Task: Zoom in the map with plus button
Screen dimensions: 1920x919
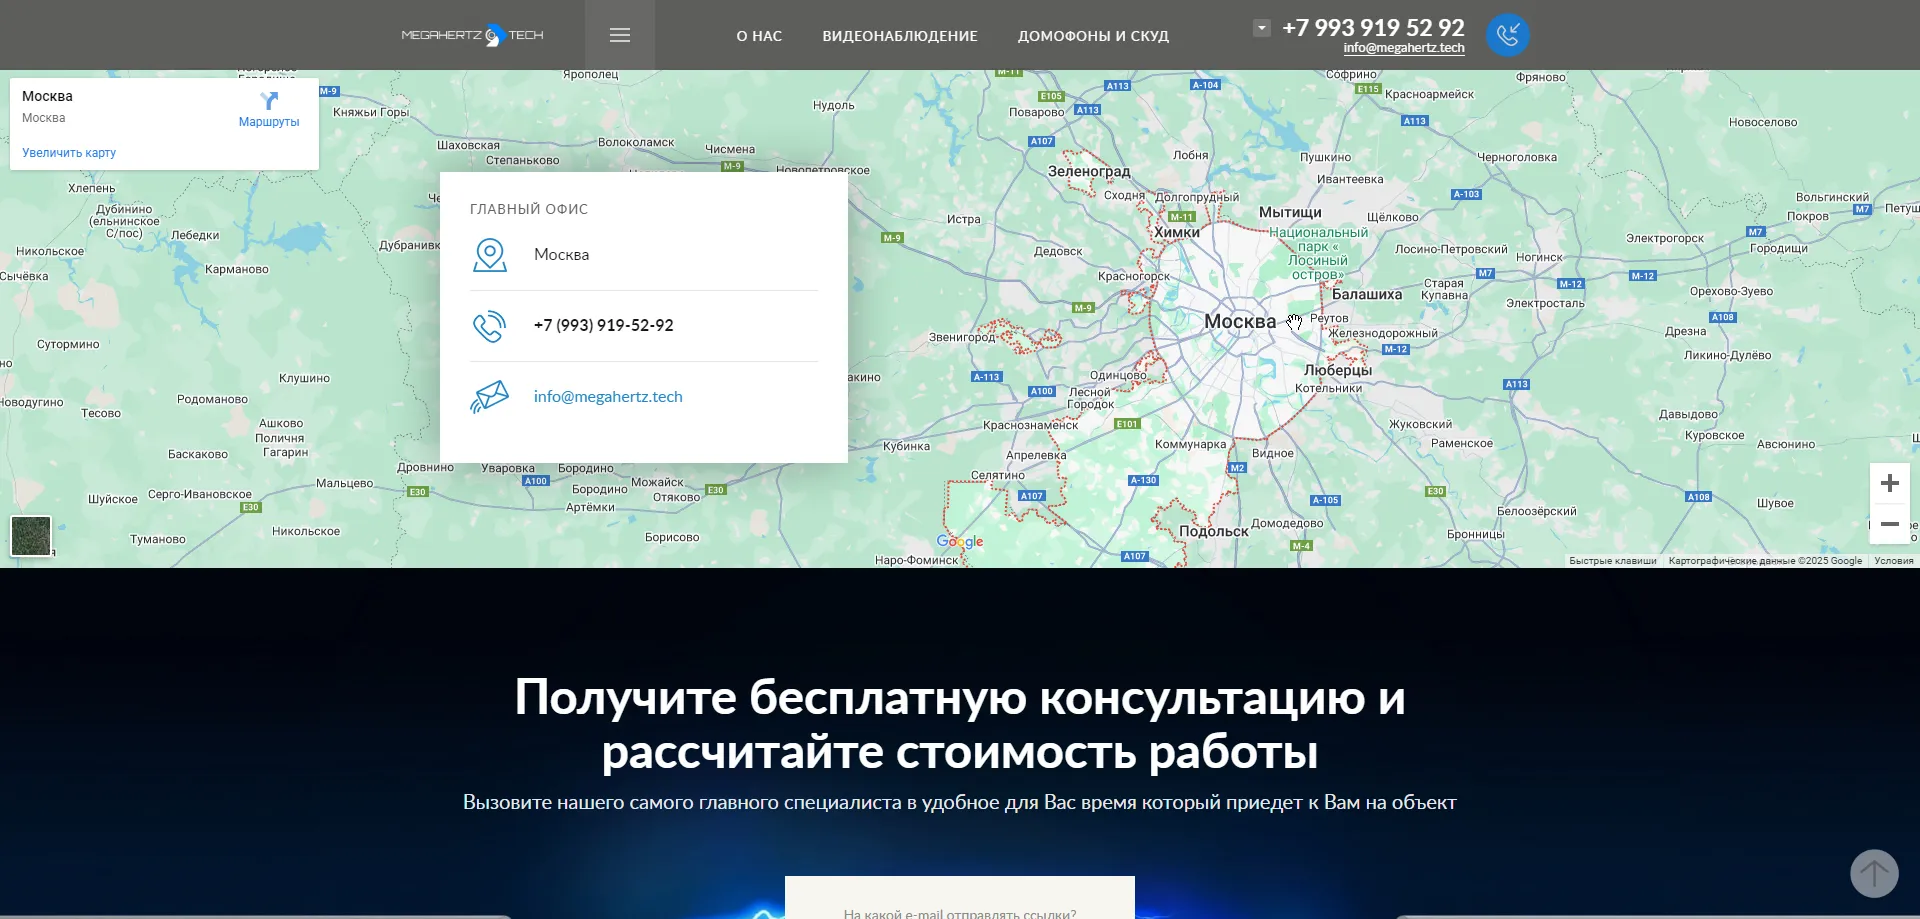Action: (1890, 484)
